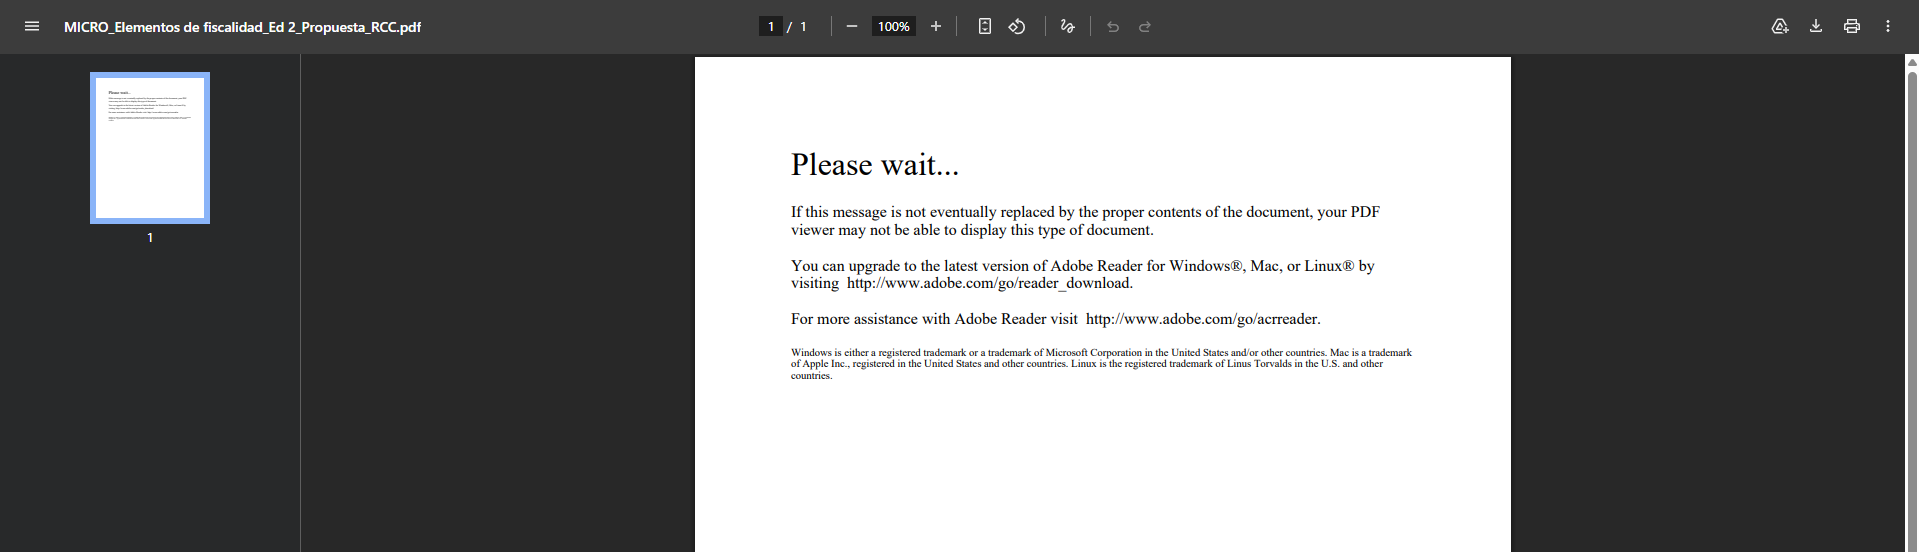The image size is (1919, 552).
Task: Rotate the document counterclockwise
Action: [x=1017, y=27]
